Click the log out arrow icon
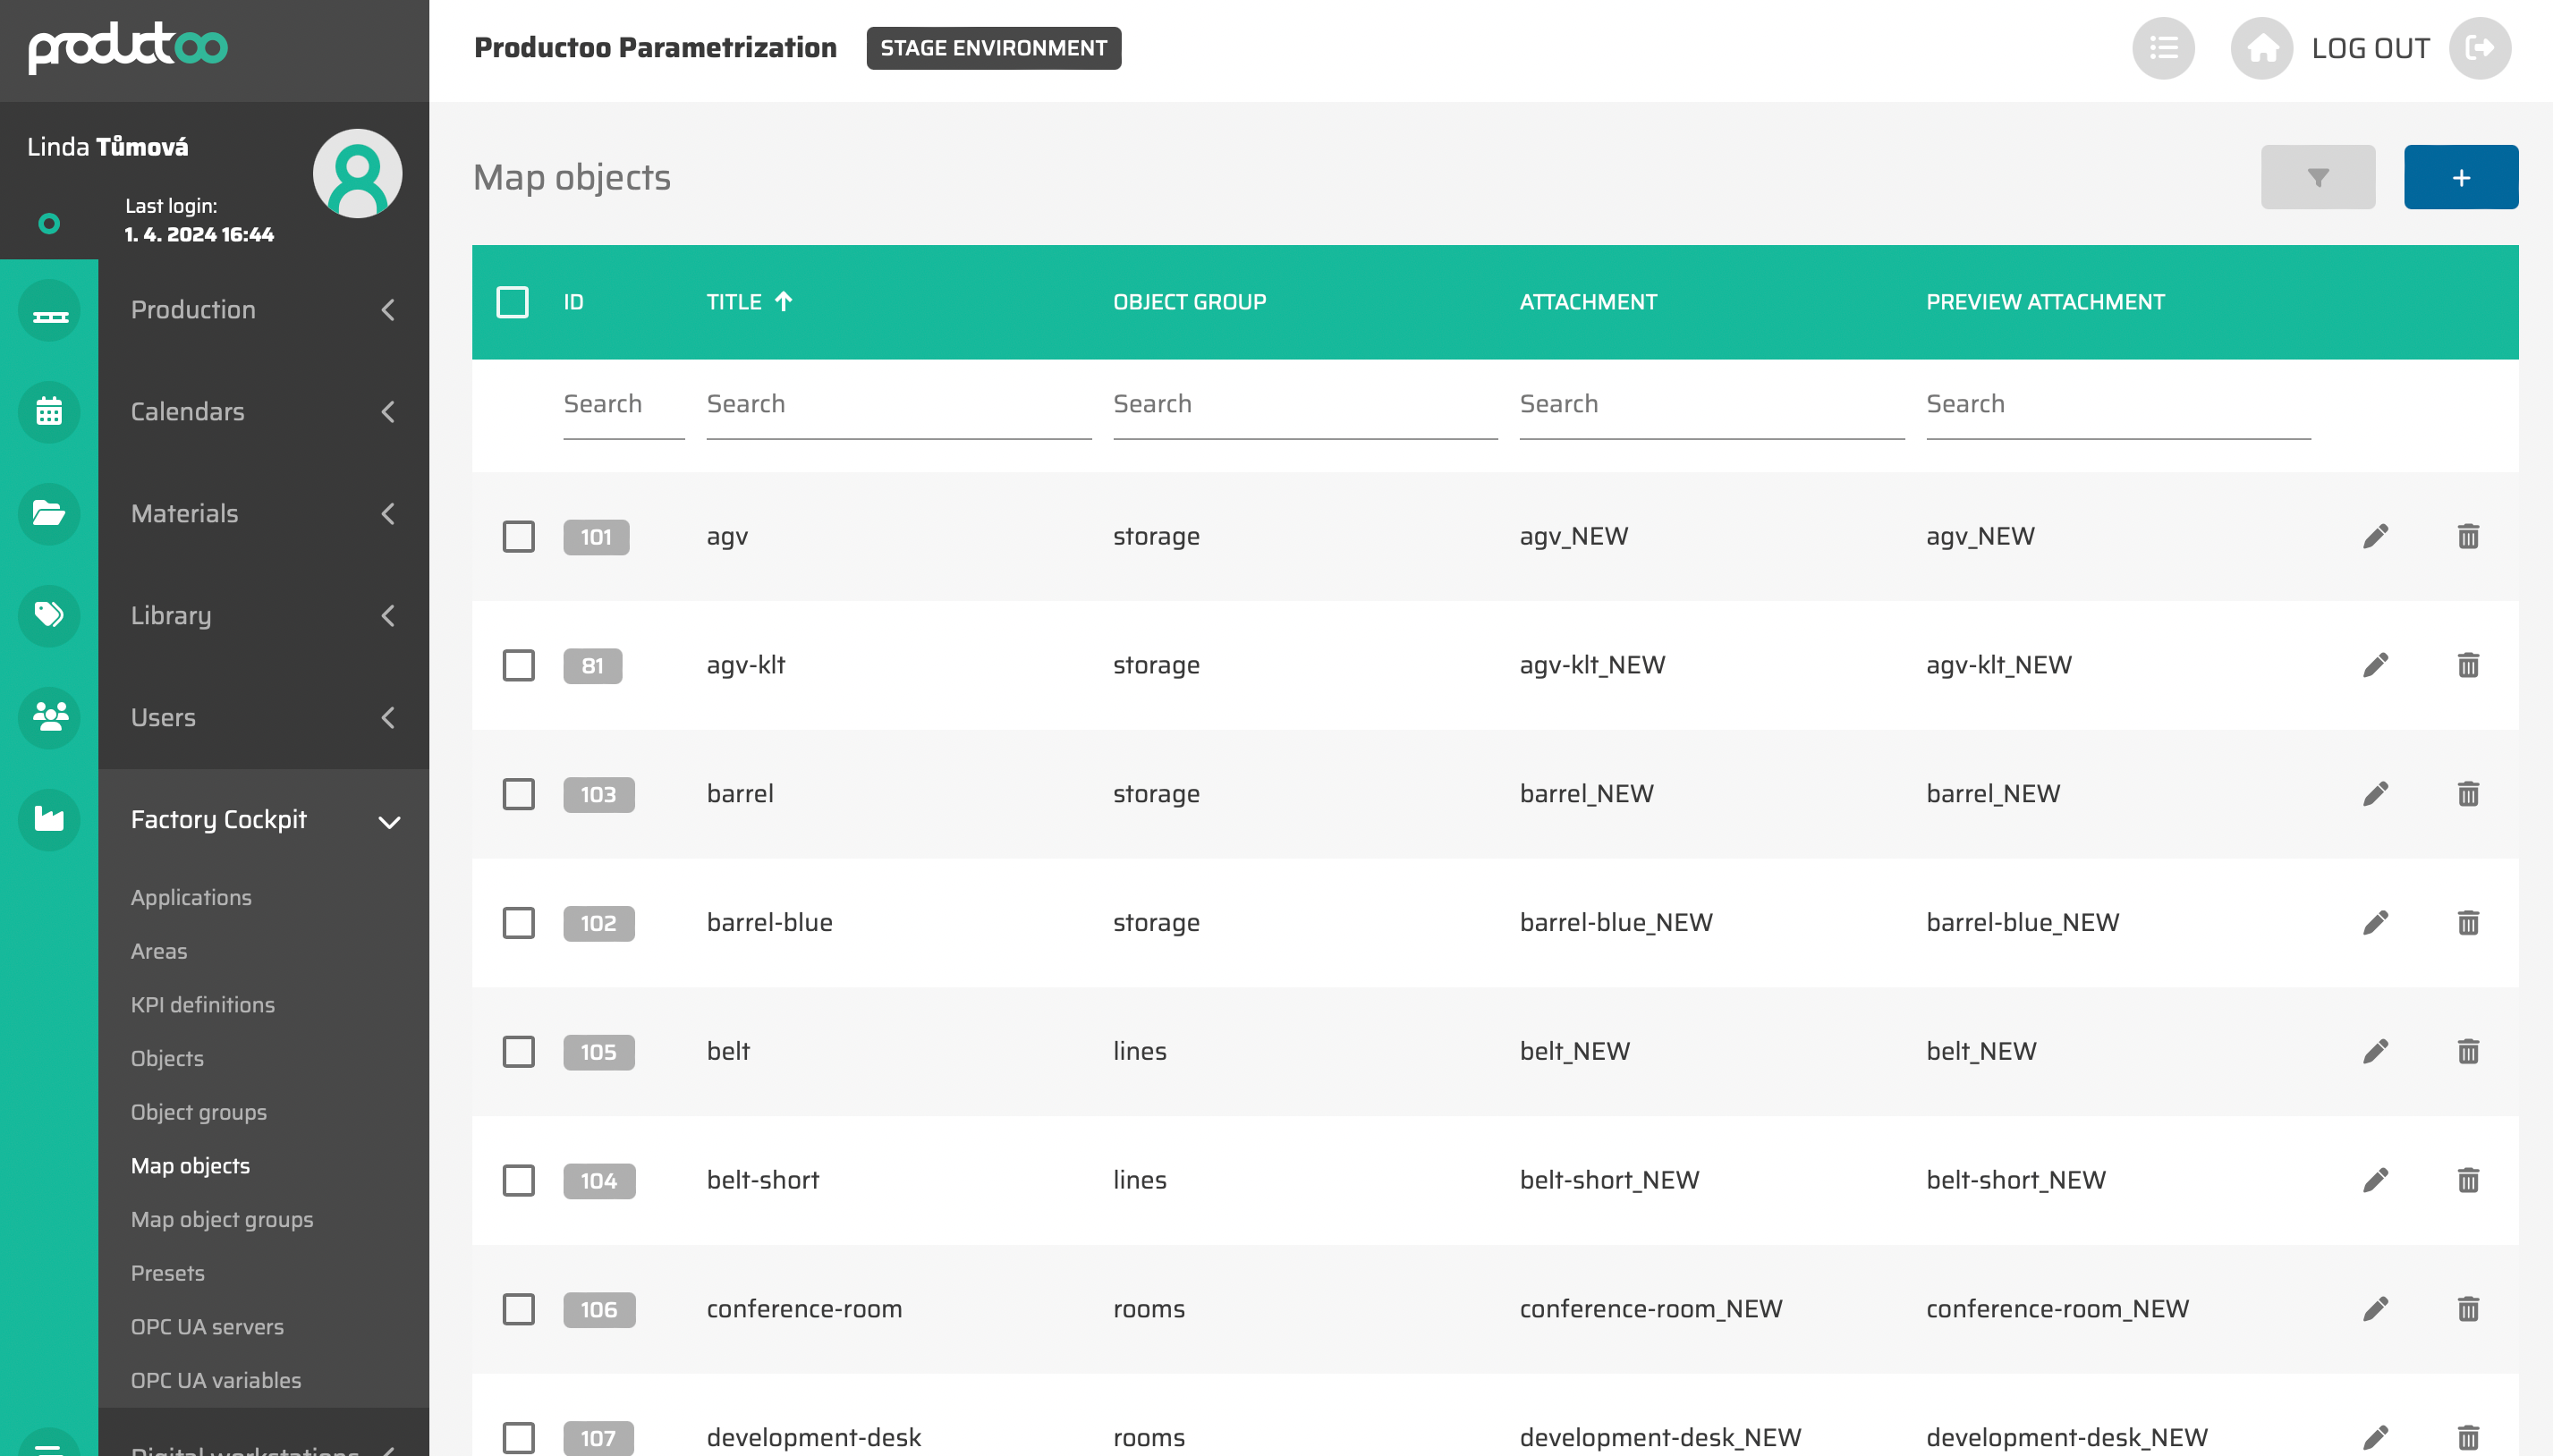Image resolution: width=2553 pixels, height=1456 pixels. point(2479,48)
